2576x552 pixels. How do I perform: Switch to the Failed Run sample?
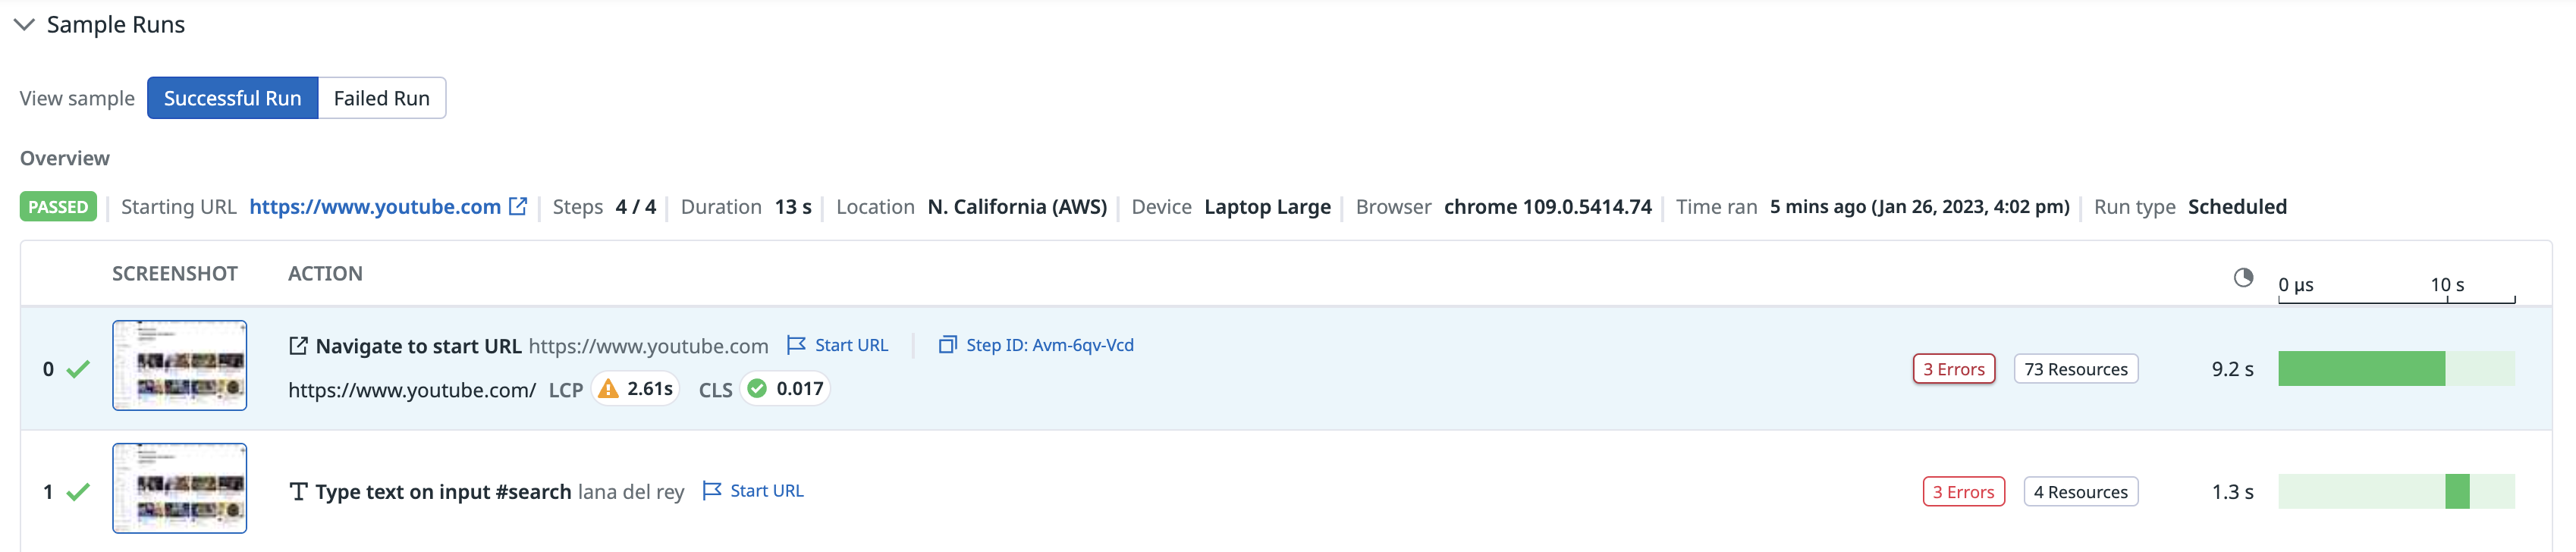pos(381,98)
